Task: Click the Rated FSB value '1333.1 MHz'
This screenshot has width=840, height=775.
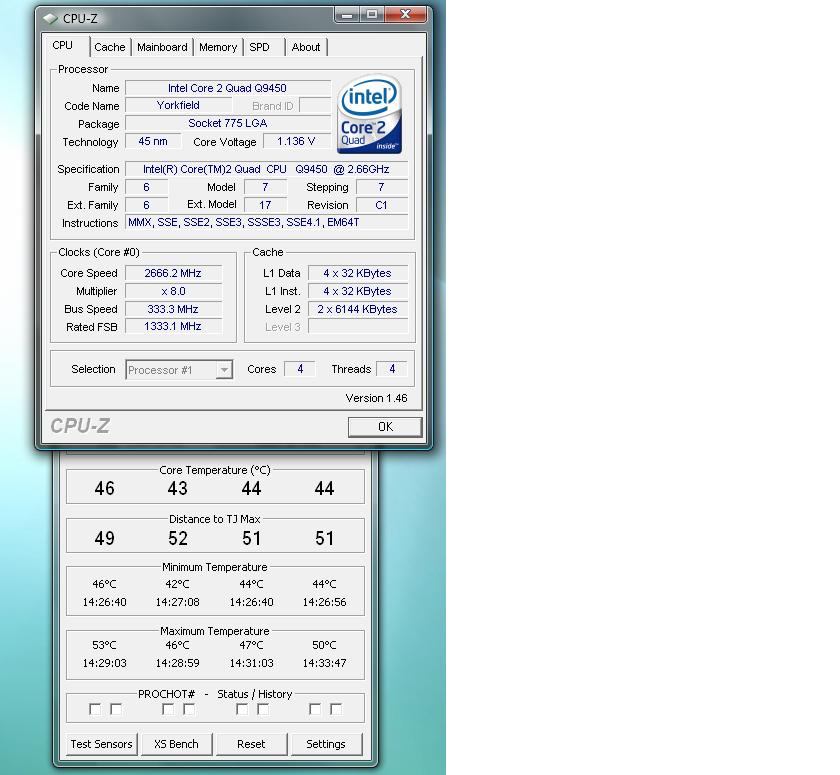Action: click(x=173, y=326)
